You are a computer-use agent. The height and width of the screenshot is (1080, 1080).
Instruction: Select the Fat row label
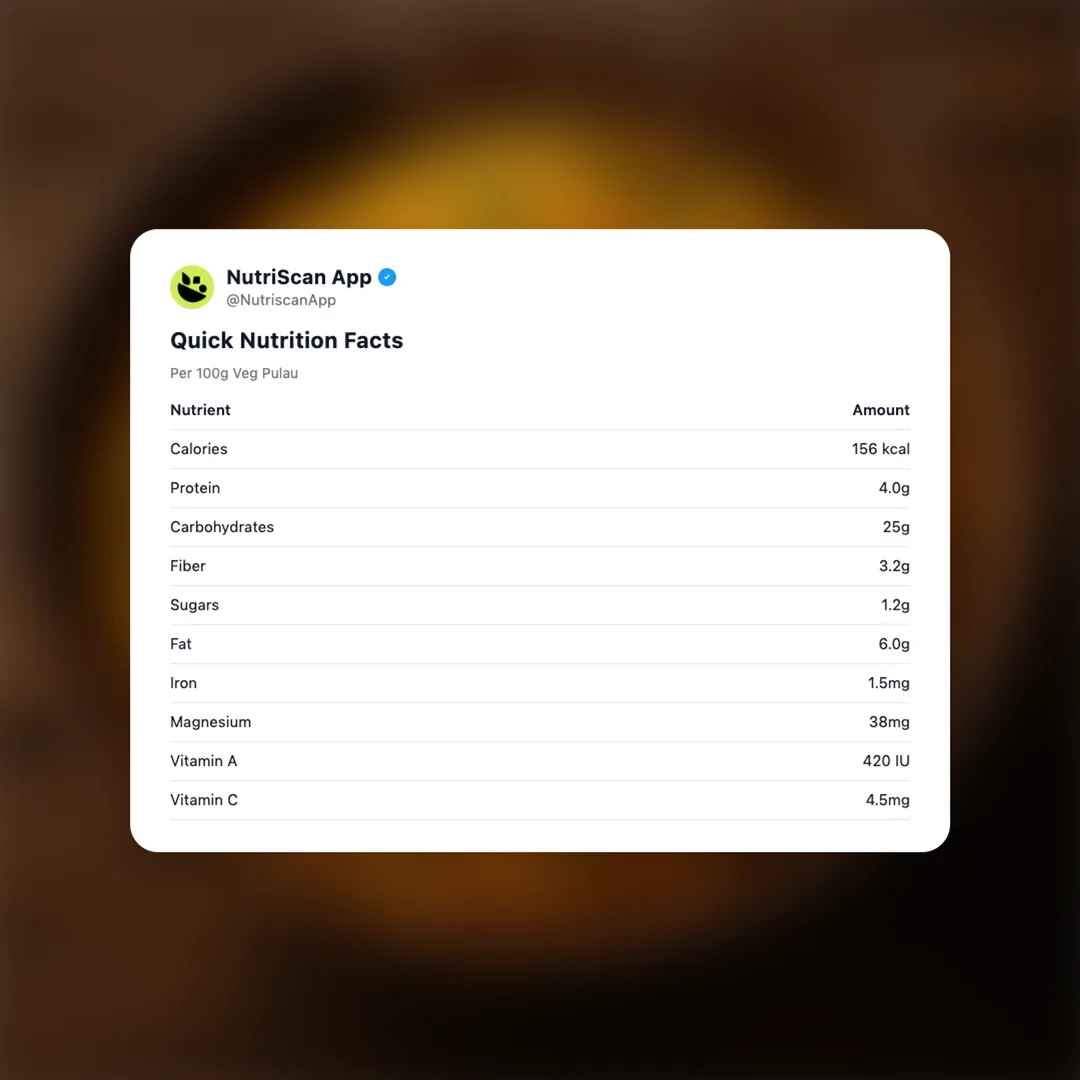coord(181,644)
